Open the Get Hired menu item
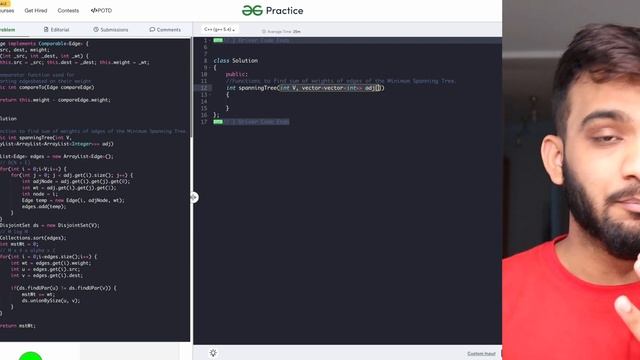This screenshot has width=640, height=360. [36, 11]
